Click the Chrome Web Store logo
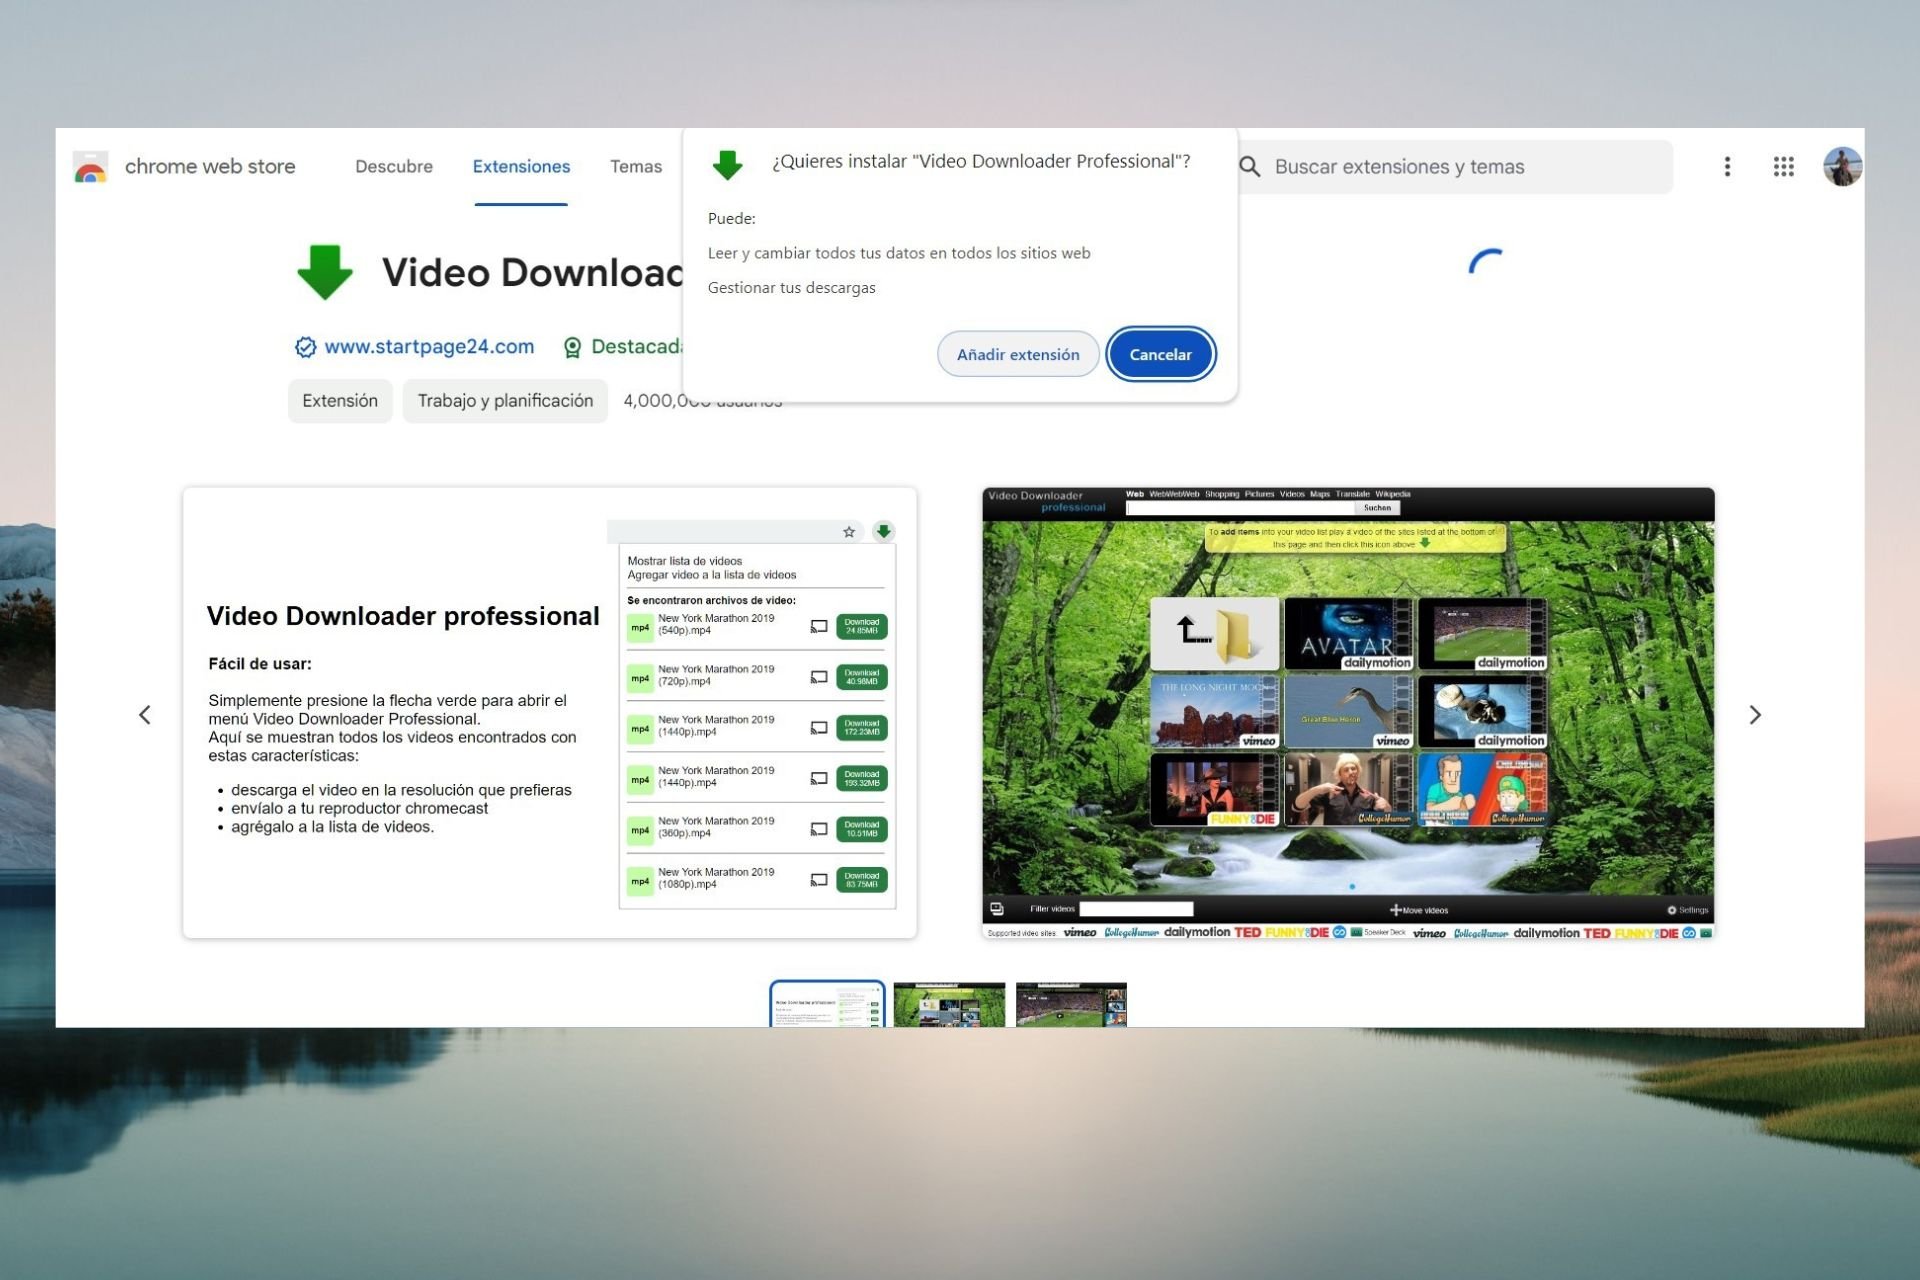Viewport: 1920px width, 1280px height. 91,167
